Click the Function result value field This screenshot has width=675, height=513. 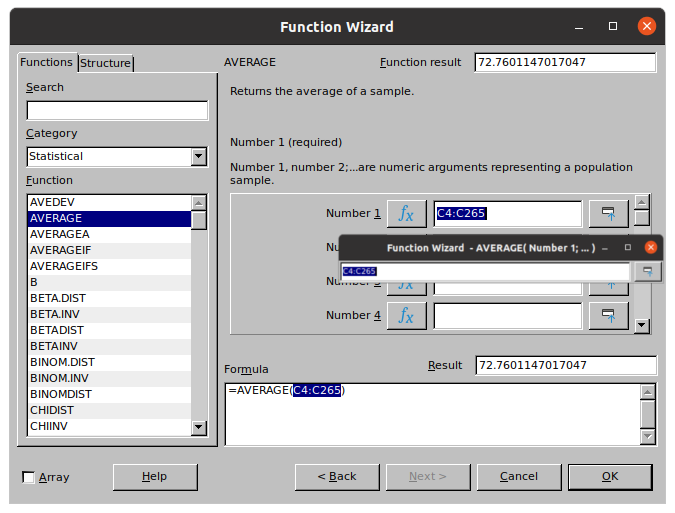(x=565, y=62)
